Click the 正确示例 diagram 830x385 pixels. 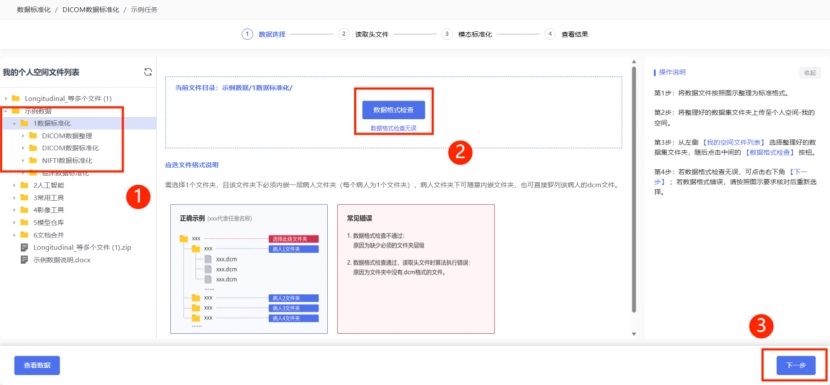pyautogui.click(x=249, y=269)
